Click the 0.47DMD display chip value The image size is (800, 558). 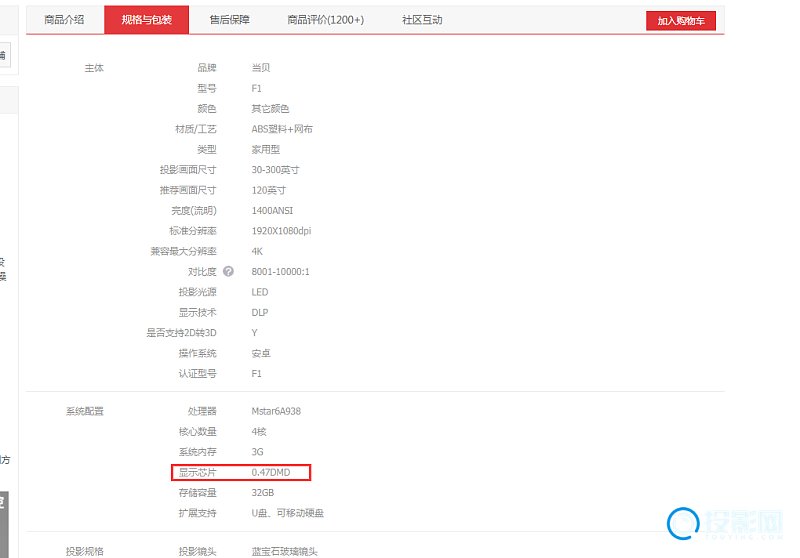pyautogui.click(x=270, y=472)
